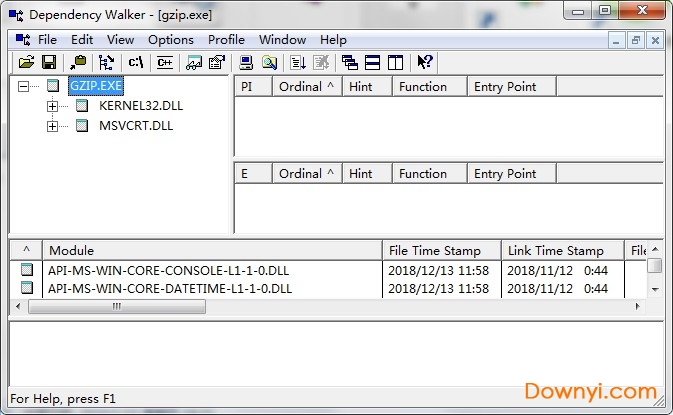
Task: Cascade windows using the toolbar icon
Action: point(349,62)
